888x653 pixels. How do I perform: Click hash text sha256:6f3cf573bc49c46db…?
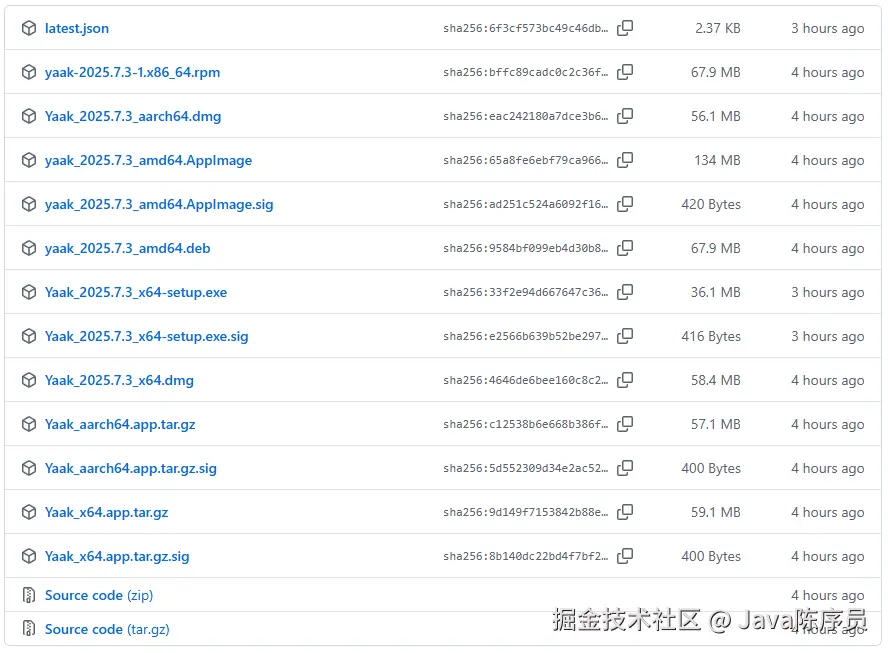[x=526, y=28]
